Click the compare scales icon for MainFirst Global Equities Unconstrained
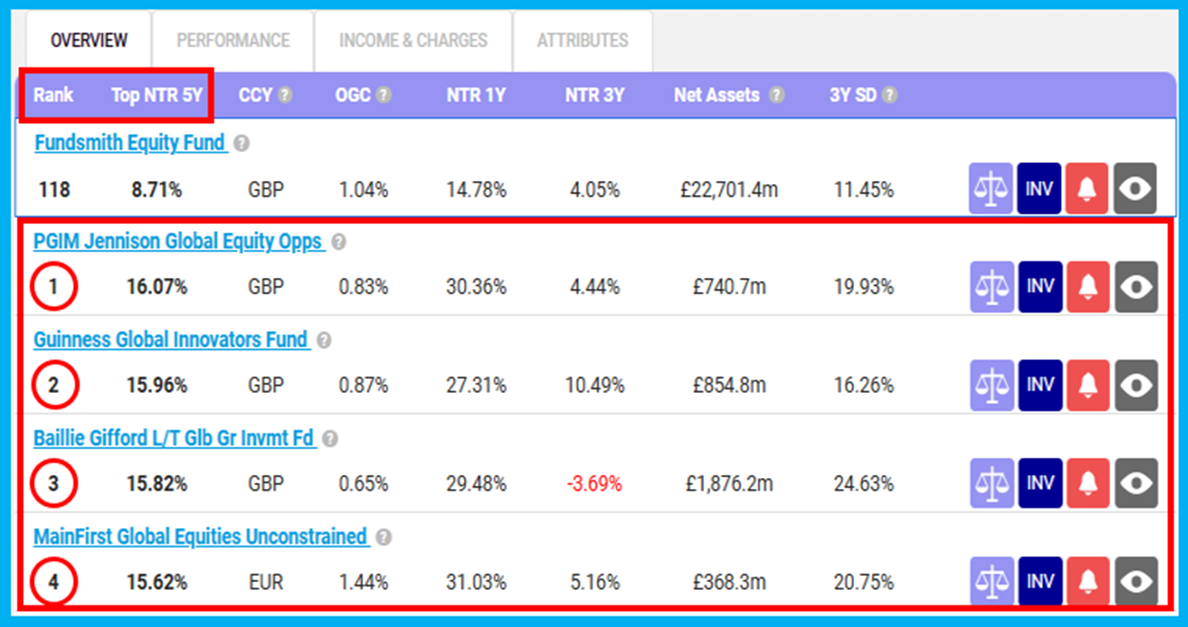The height and width of the screenshot is (627, 1188). (x=991, y=581)
